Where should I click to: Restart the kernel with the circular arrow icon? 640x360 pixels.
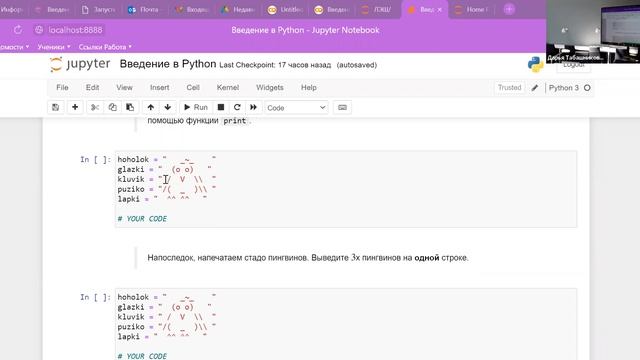237,107
